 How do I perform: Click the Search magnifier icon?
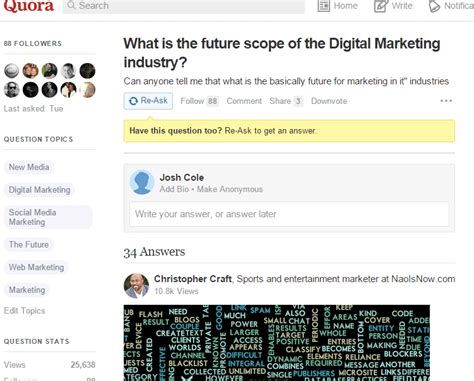click(71, 5)
